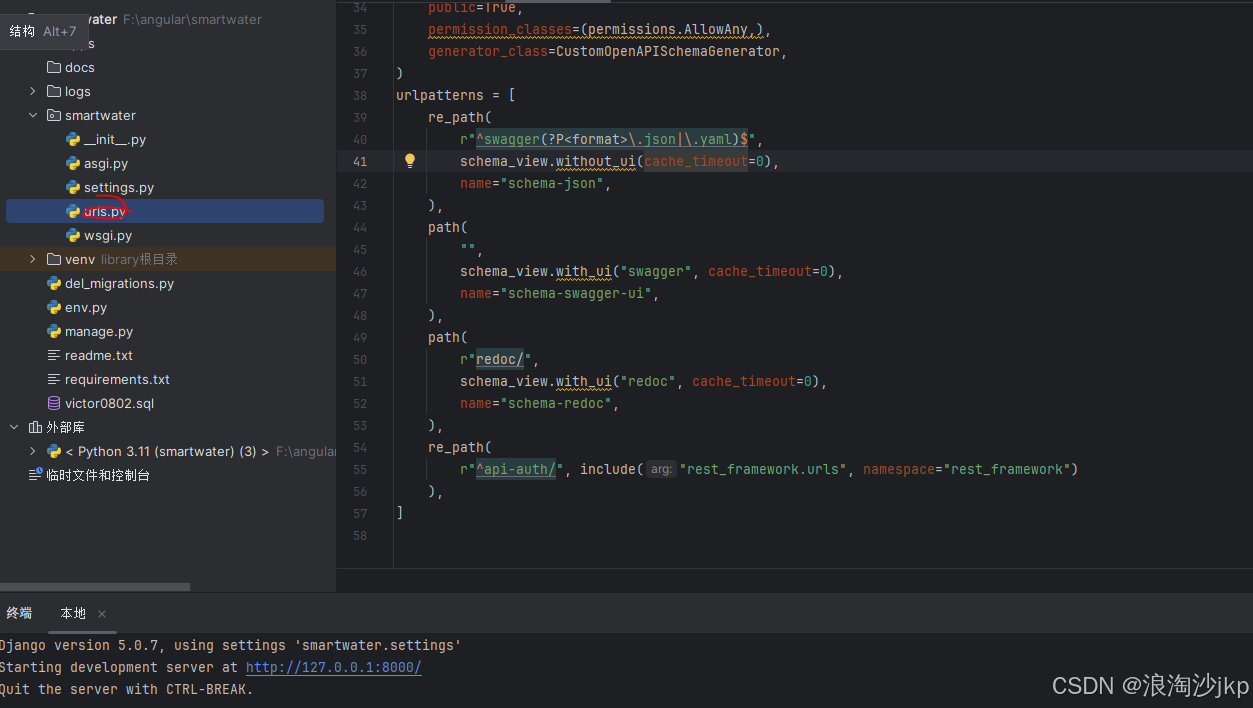
Task: Click the scratches and consoles (临时文件和控制台) icon
Action: pos(35,475)
